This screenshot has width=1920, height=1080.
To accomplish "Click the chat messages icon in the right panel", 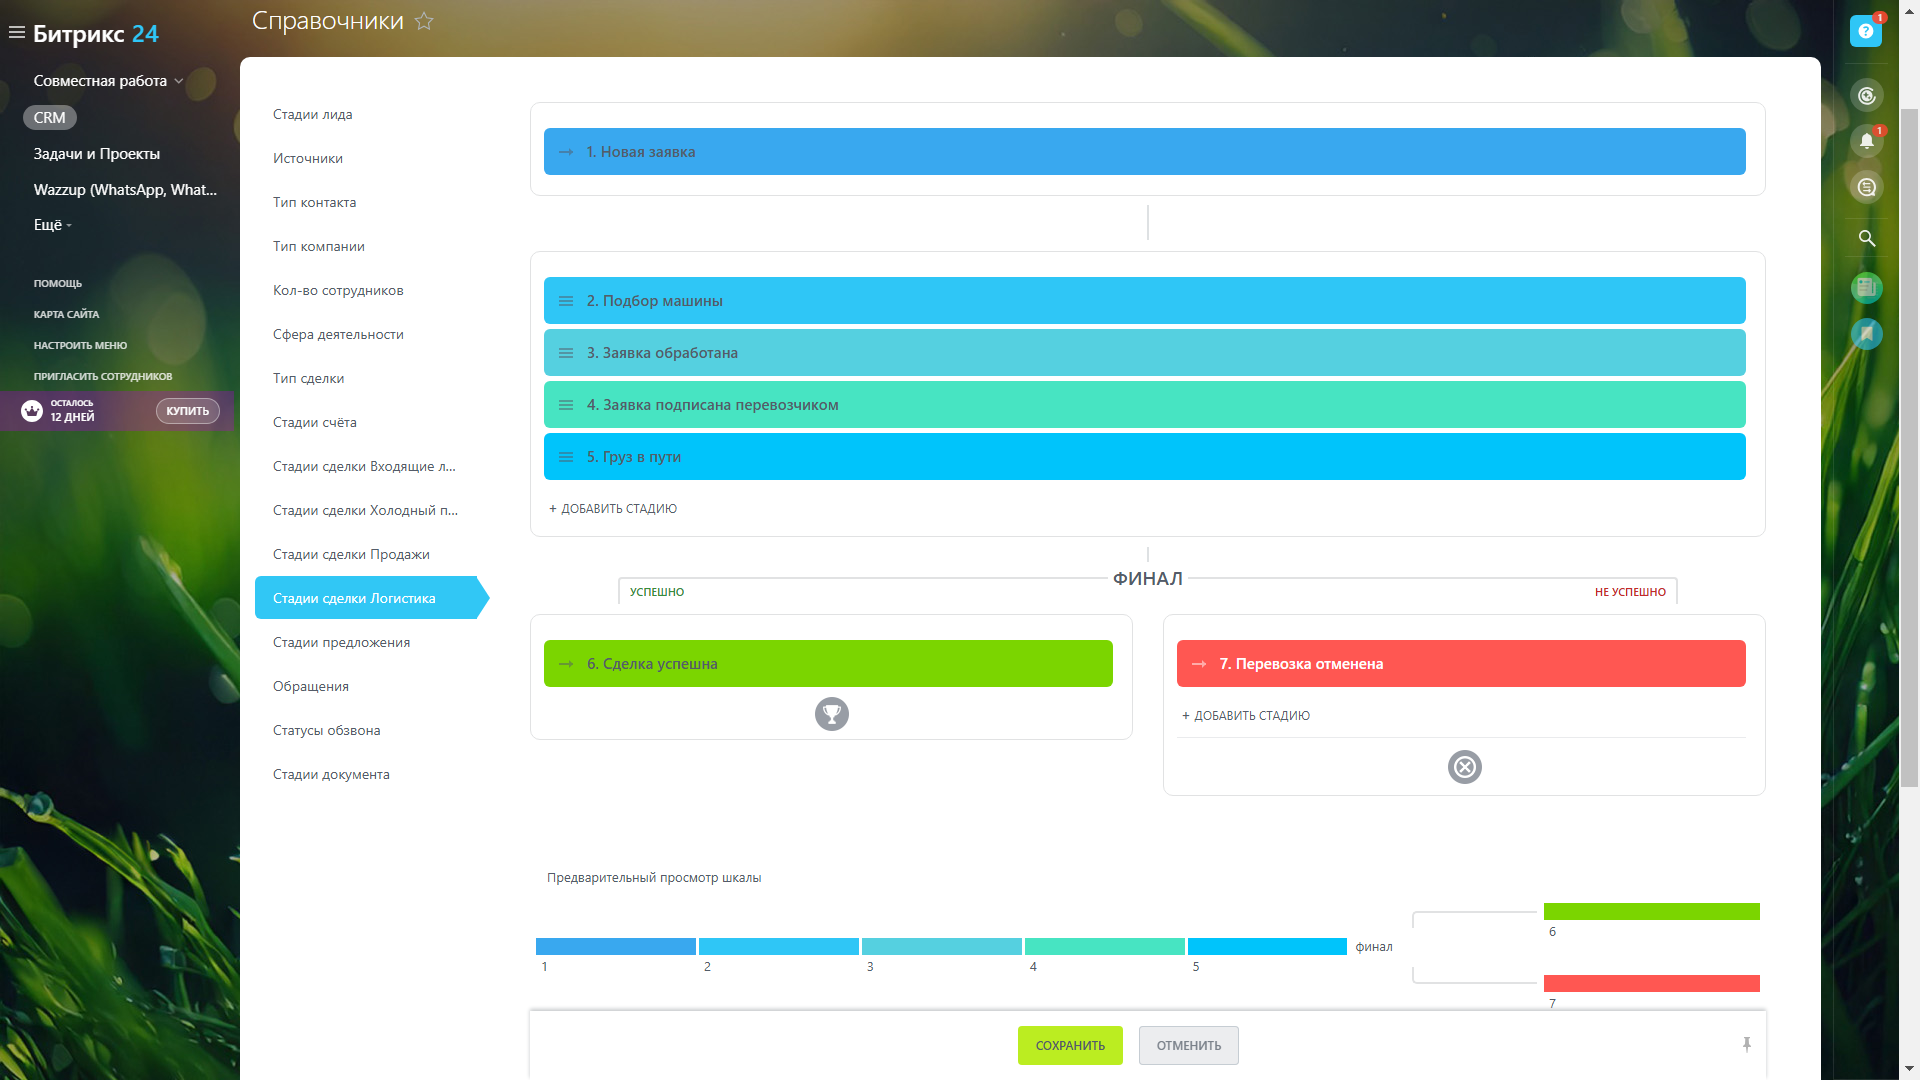I will click(1866, 187).
